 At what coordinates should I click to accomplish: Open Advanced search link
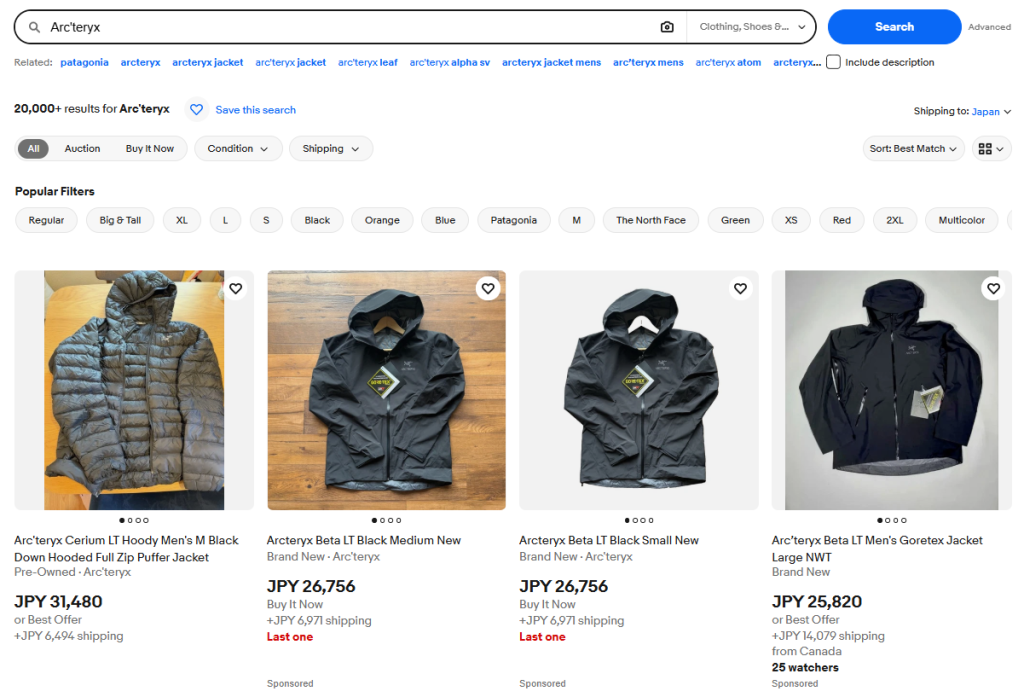989,27
